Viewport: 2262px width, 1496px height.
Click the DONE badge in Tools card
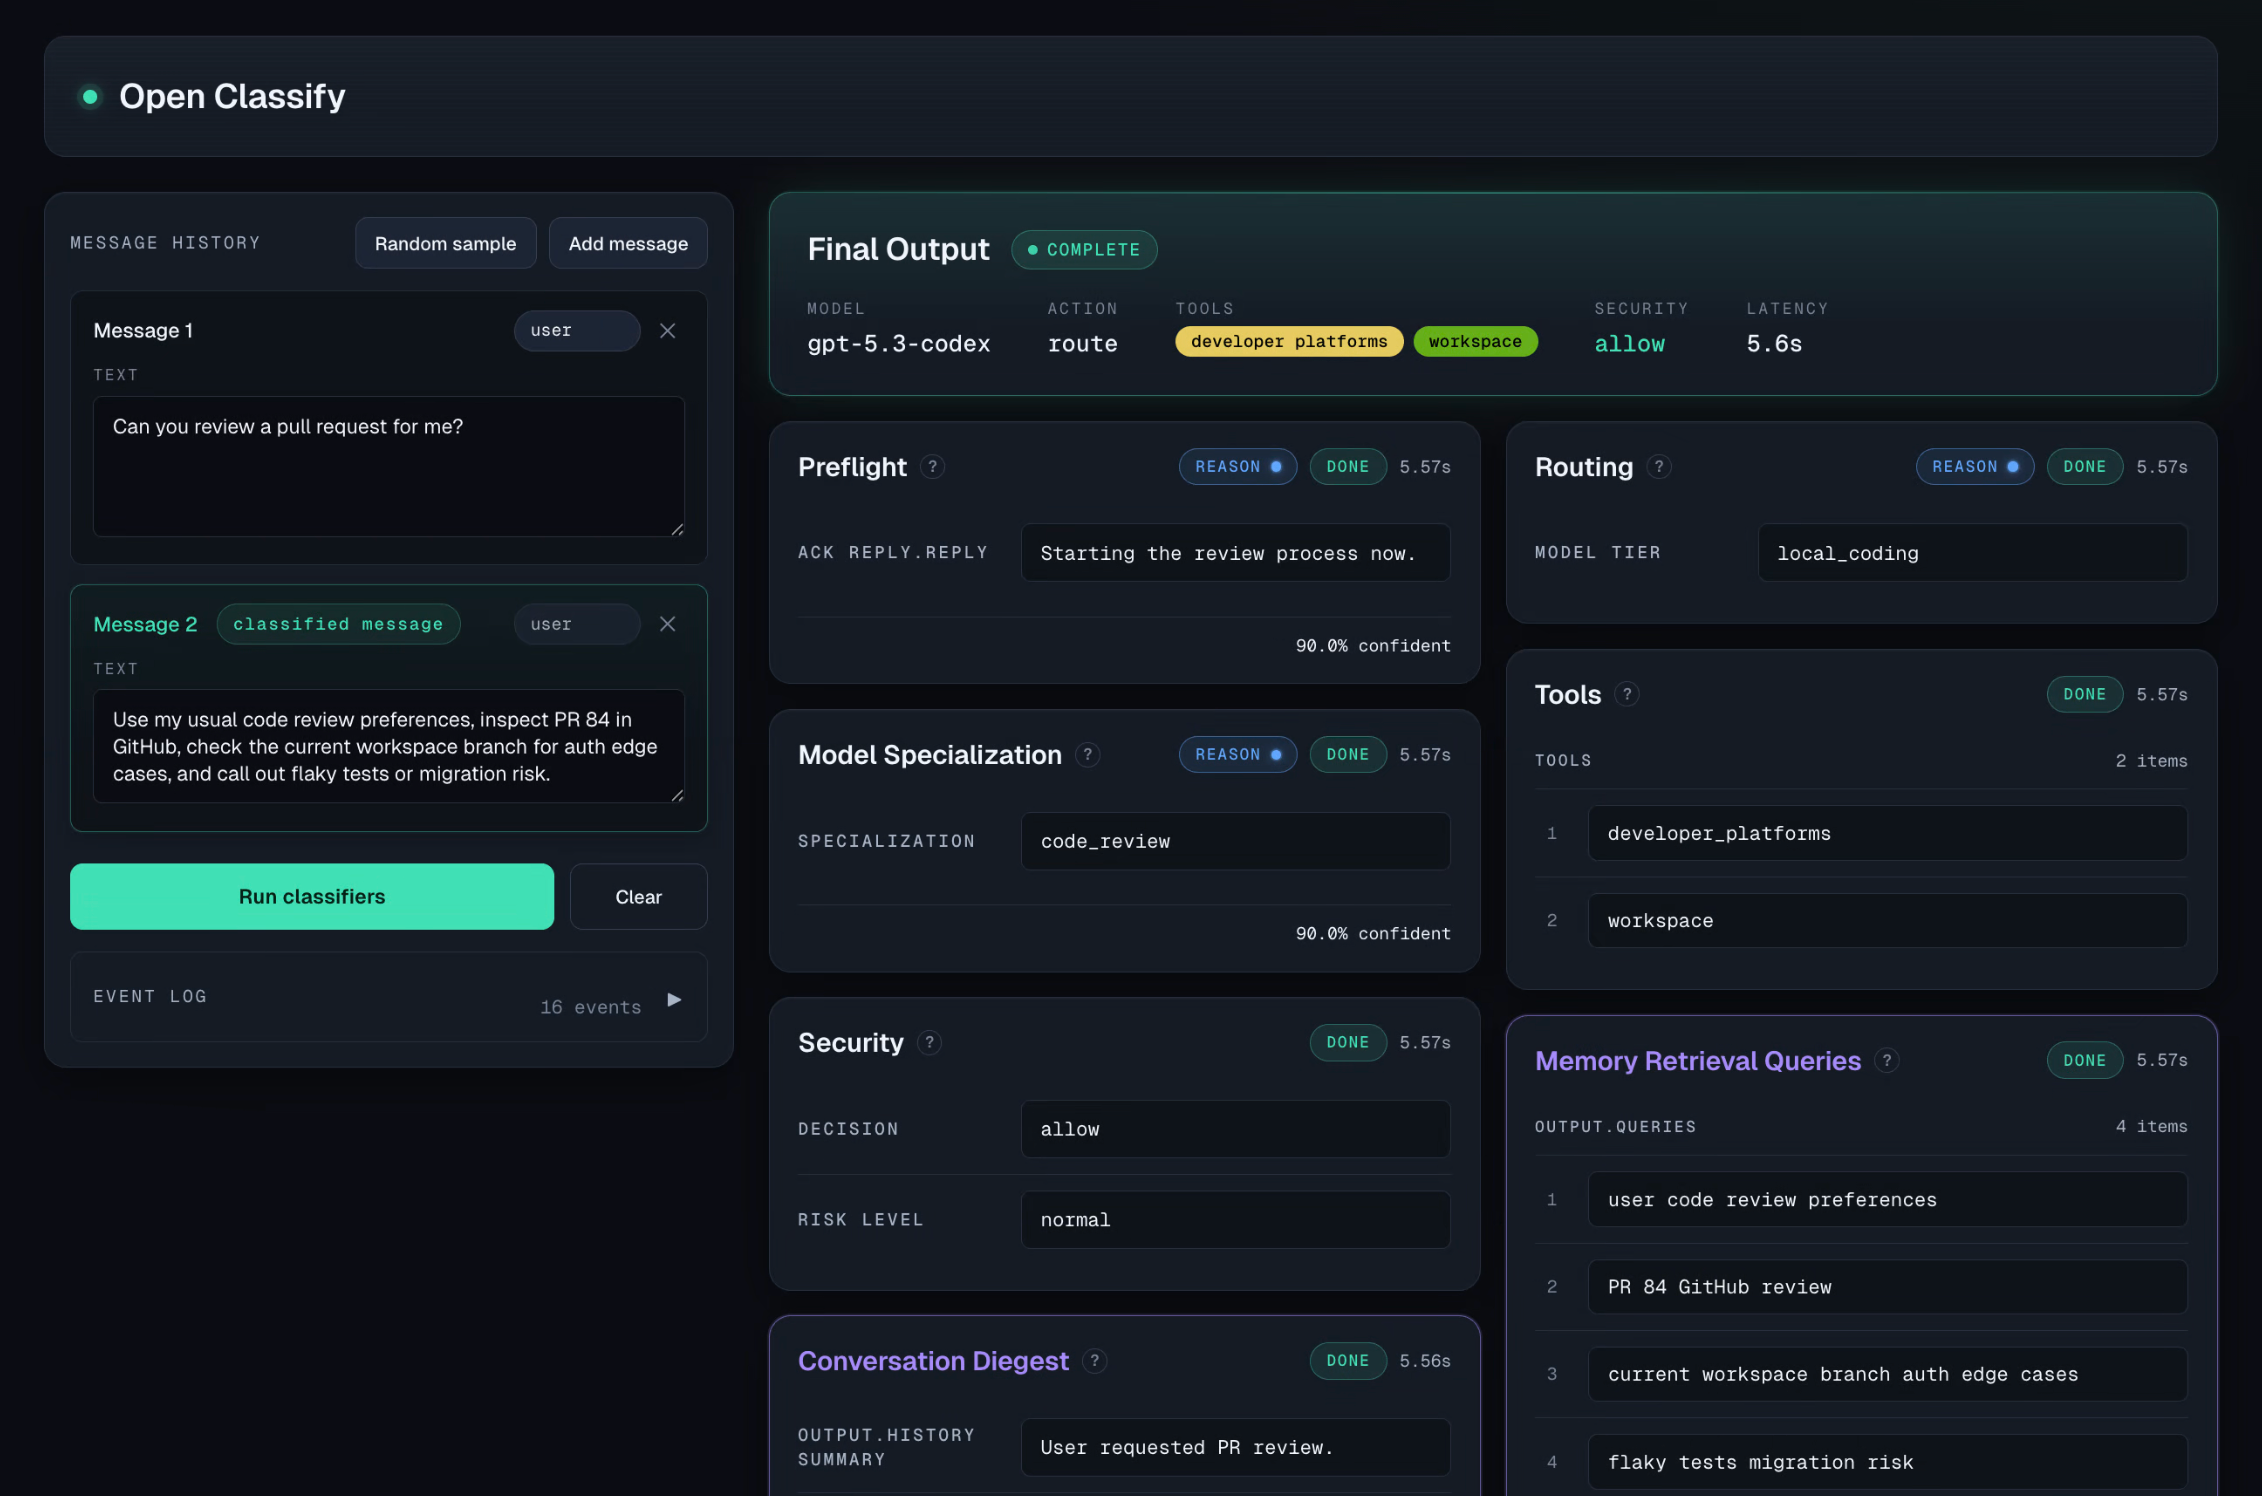coord(2084,694)
